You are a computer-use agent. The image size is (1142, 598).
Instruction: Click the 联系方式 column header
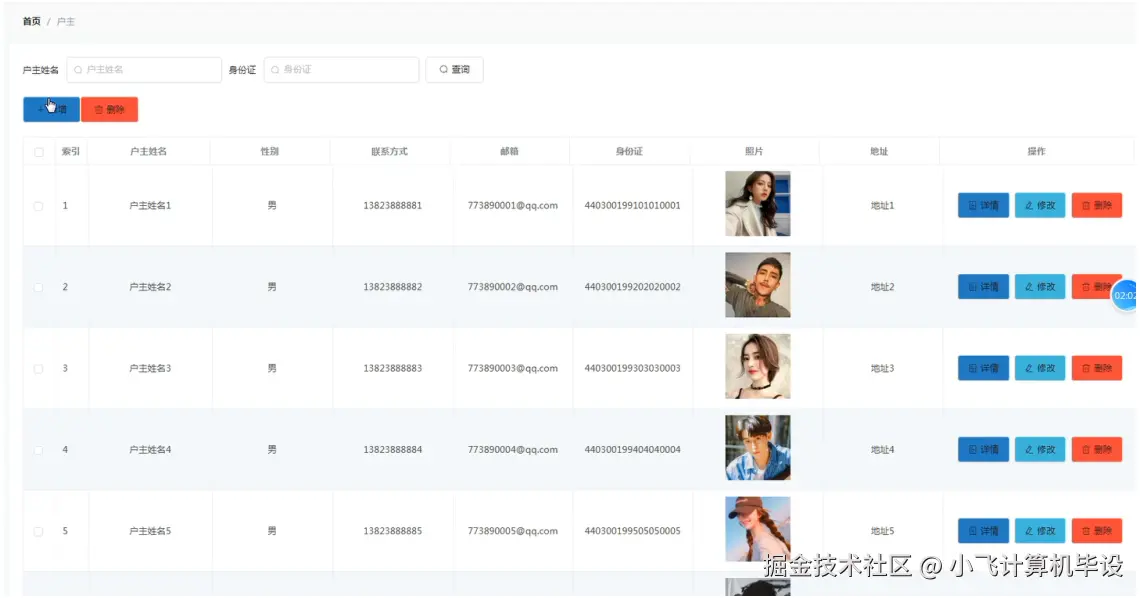coord(390,152)
